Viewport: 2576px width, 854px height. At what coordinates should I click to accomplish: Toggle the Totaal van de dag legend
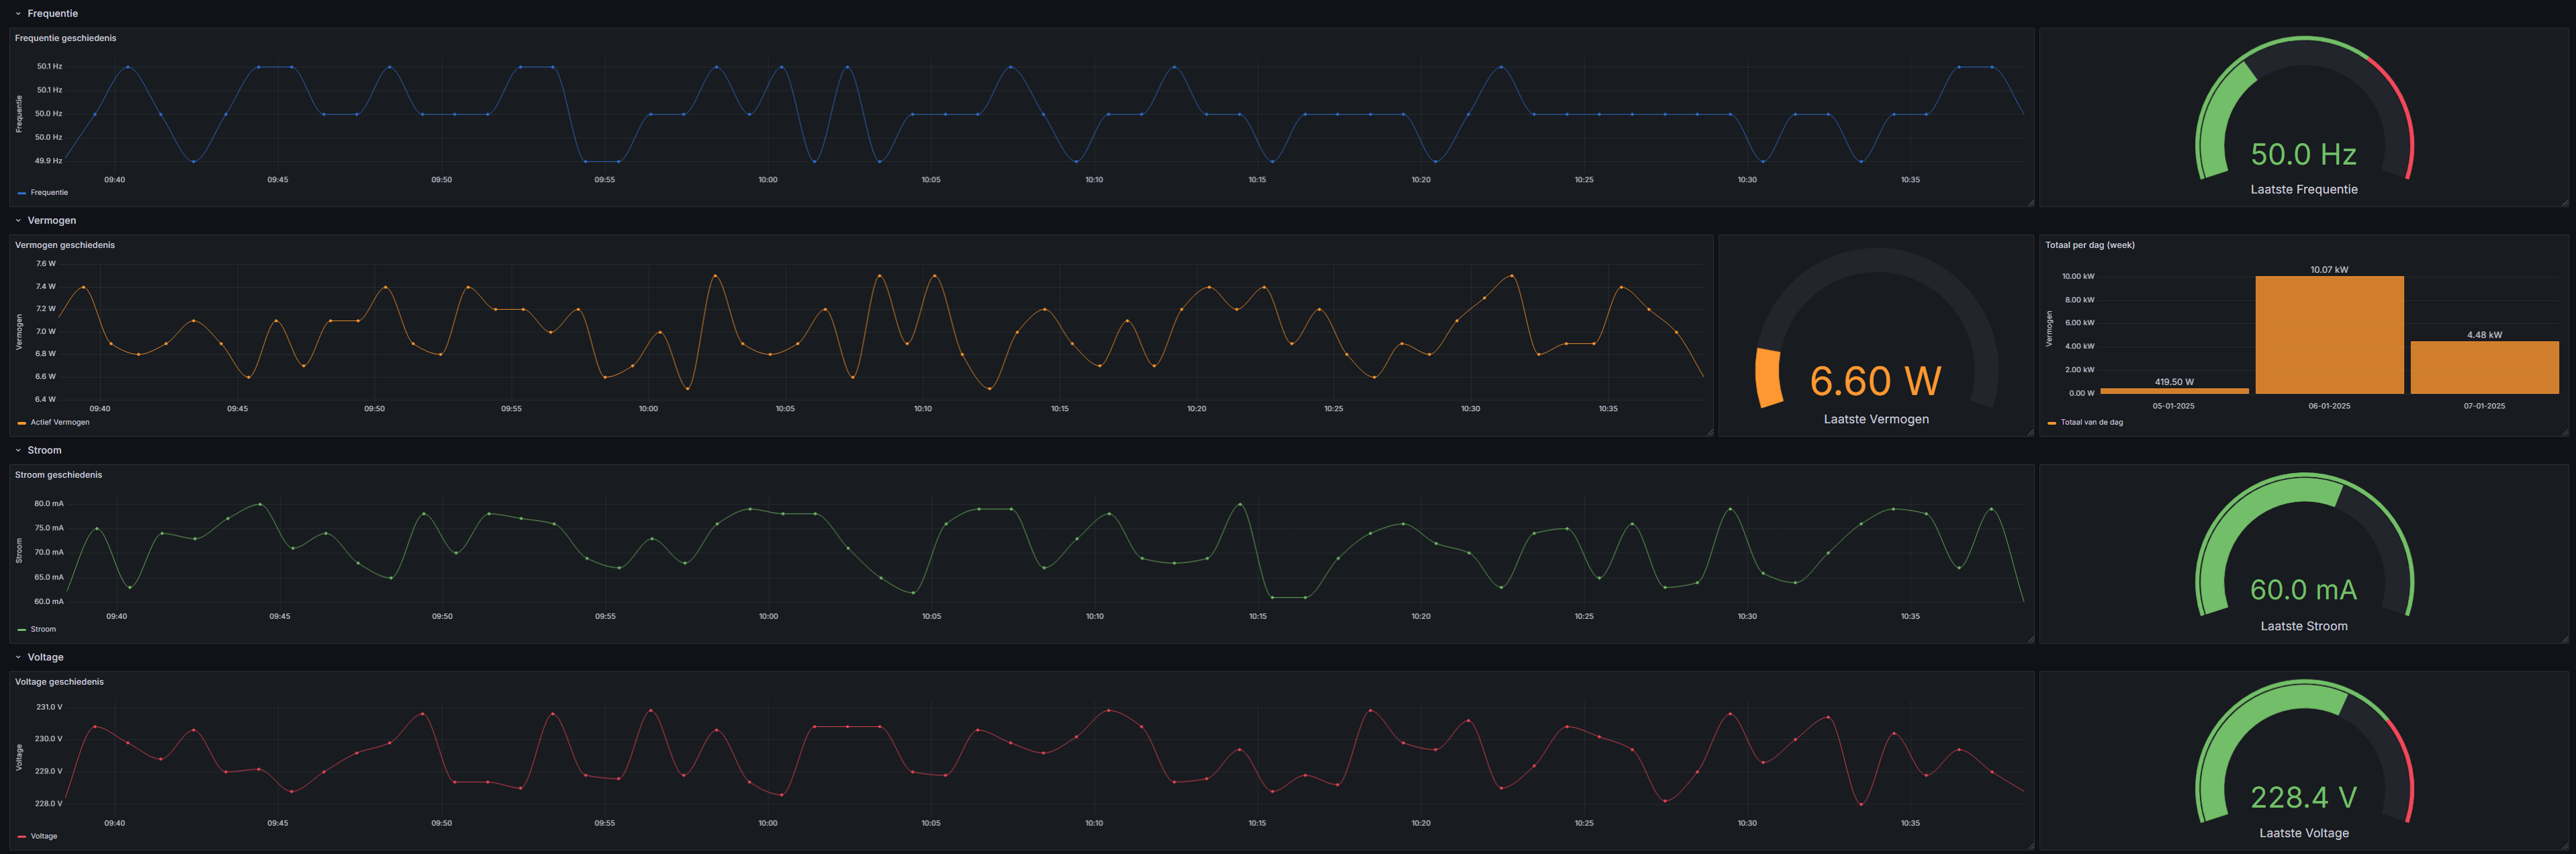click(x=2091, y=422)
